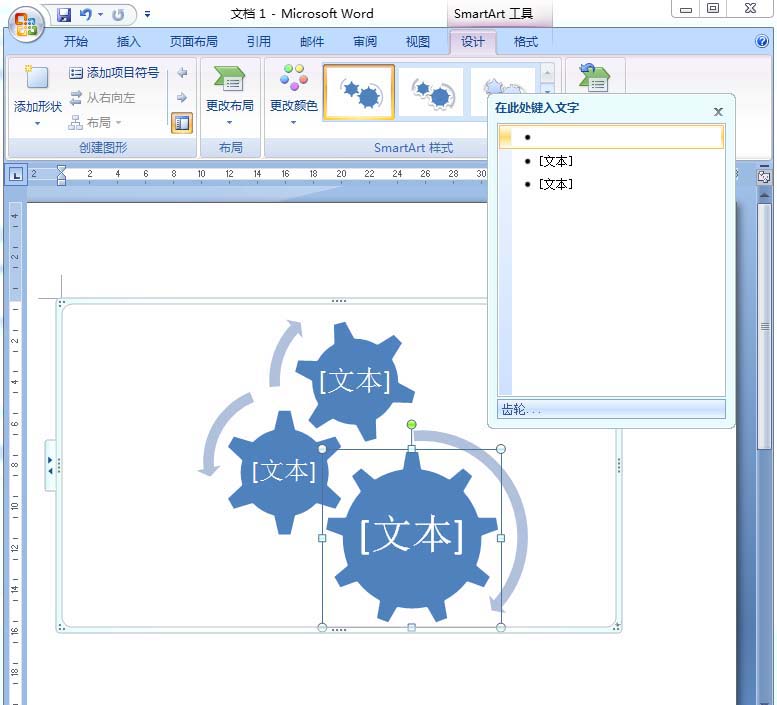Undo the last action
Screen dimensions: 777x705
point(86,15)
